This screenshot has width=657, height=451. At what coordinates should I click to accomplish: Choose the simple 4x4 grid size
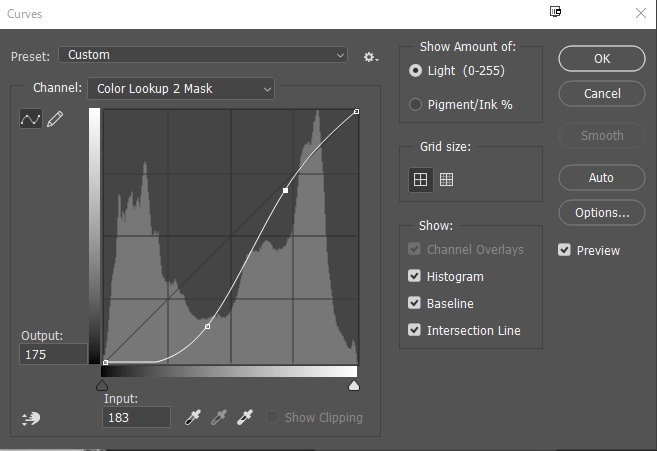[421, 179]
